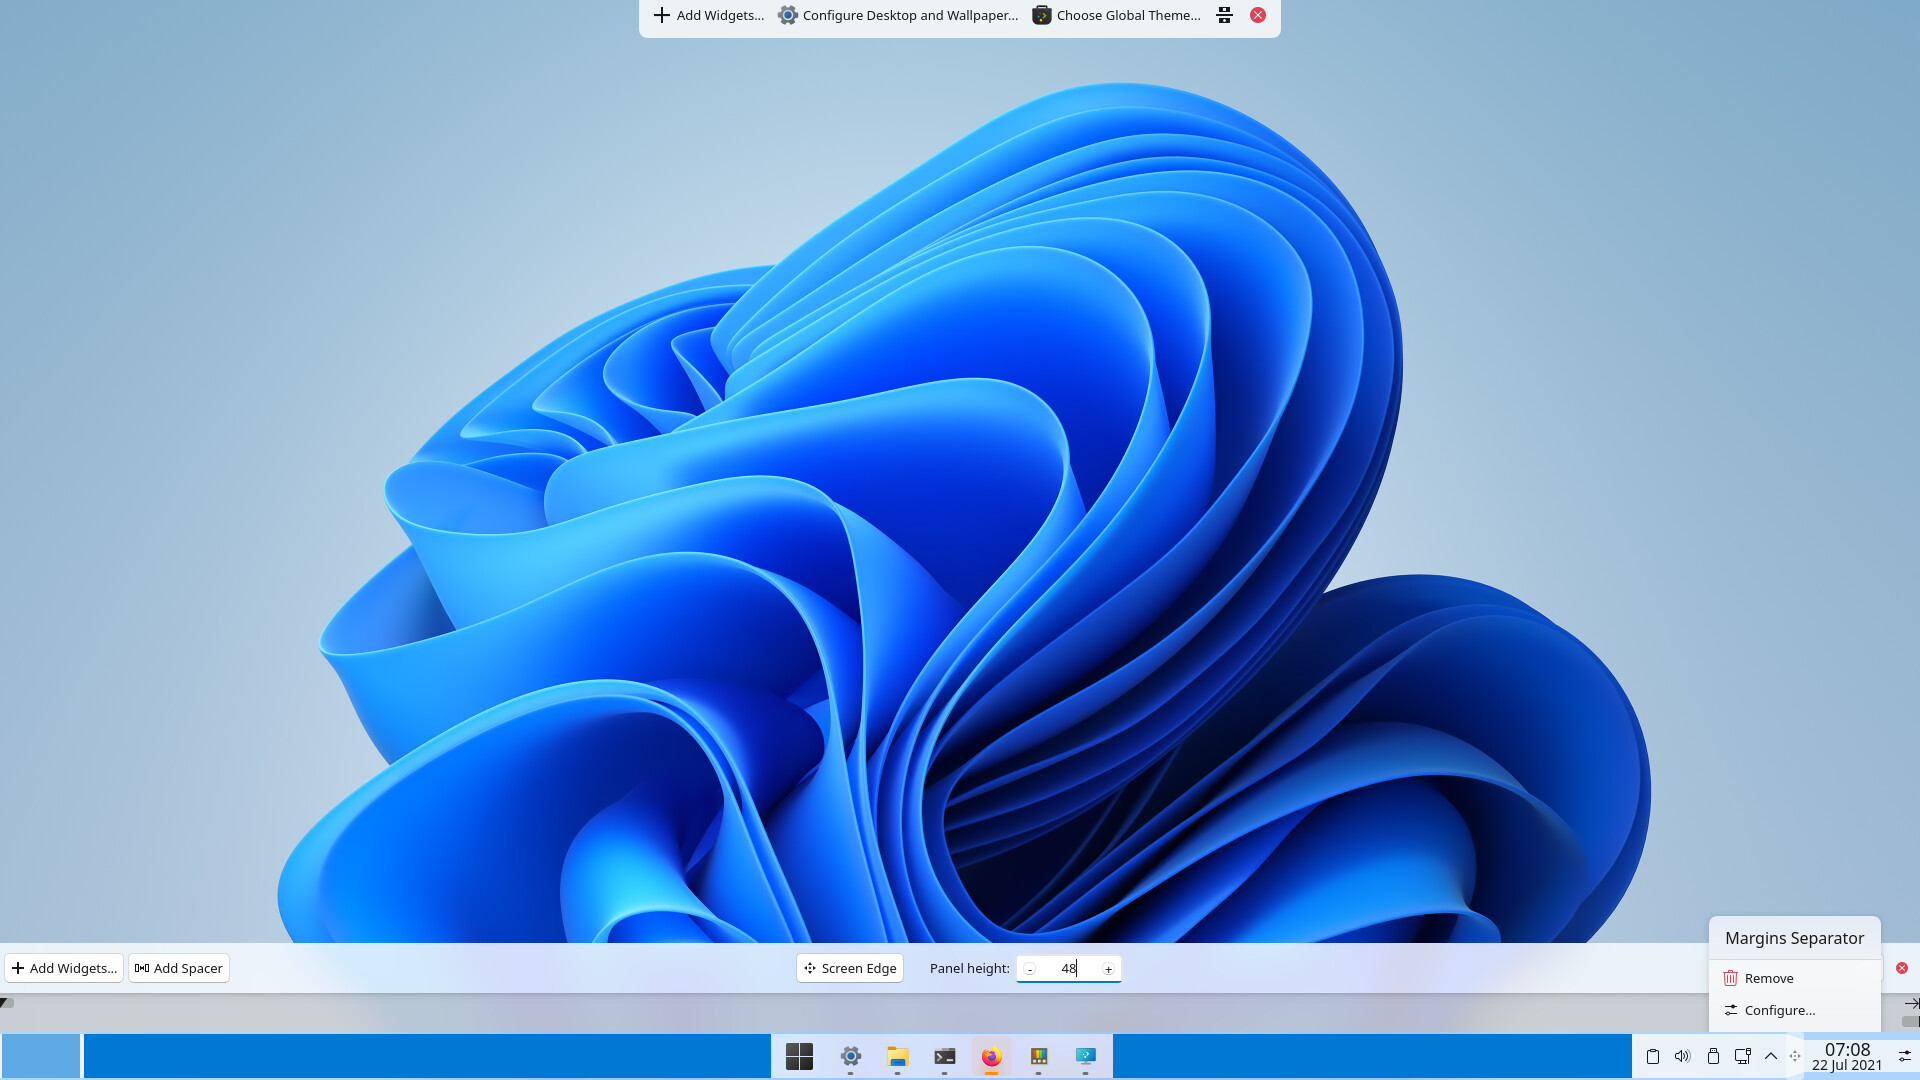Open the colorful grid app in taskbar
Screen dimensions: 1920x1080
tap(1039, 1056)
